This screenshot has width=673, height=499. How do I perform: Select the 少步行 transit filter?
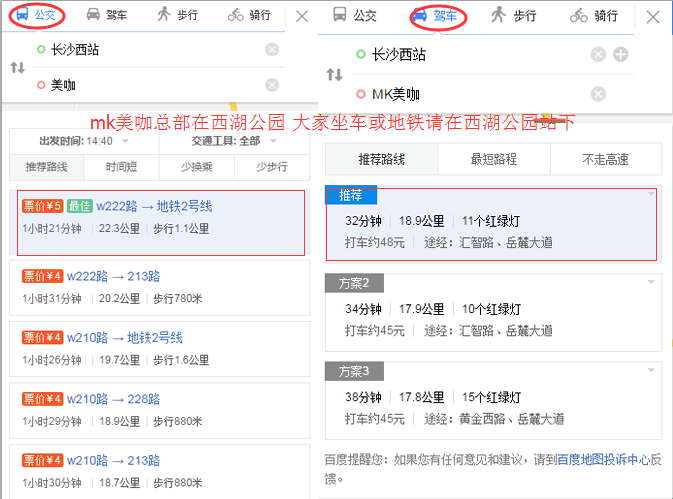(272, 167)
